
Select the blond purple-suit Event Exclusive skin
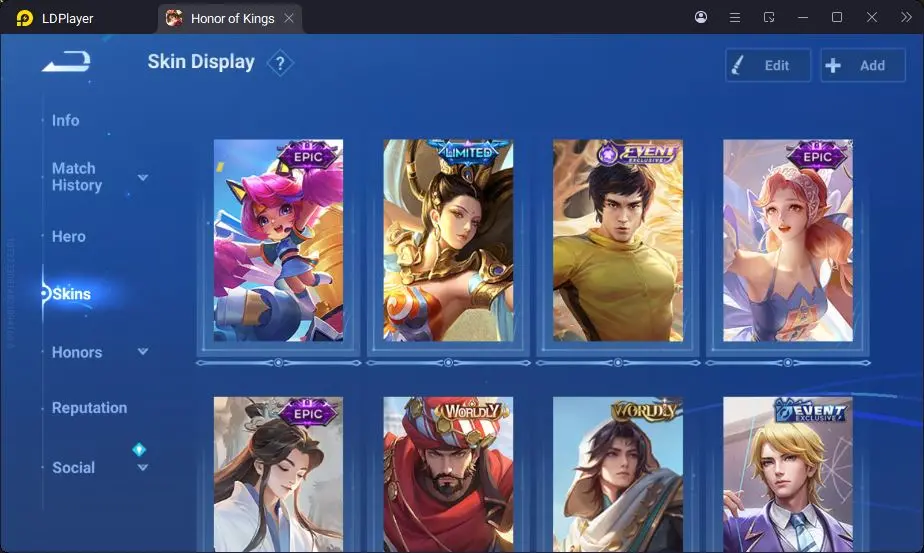point(788,475)
